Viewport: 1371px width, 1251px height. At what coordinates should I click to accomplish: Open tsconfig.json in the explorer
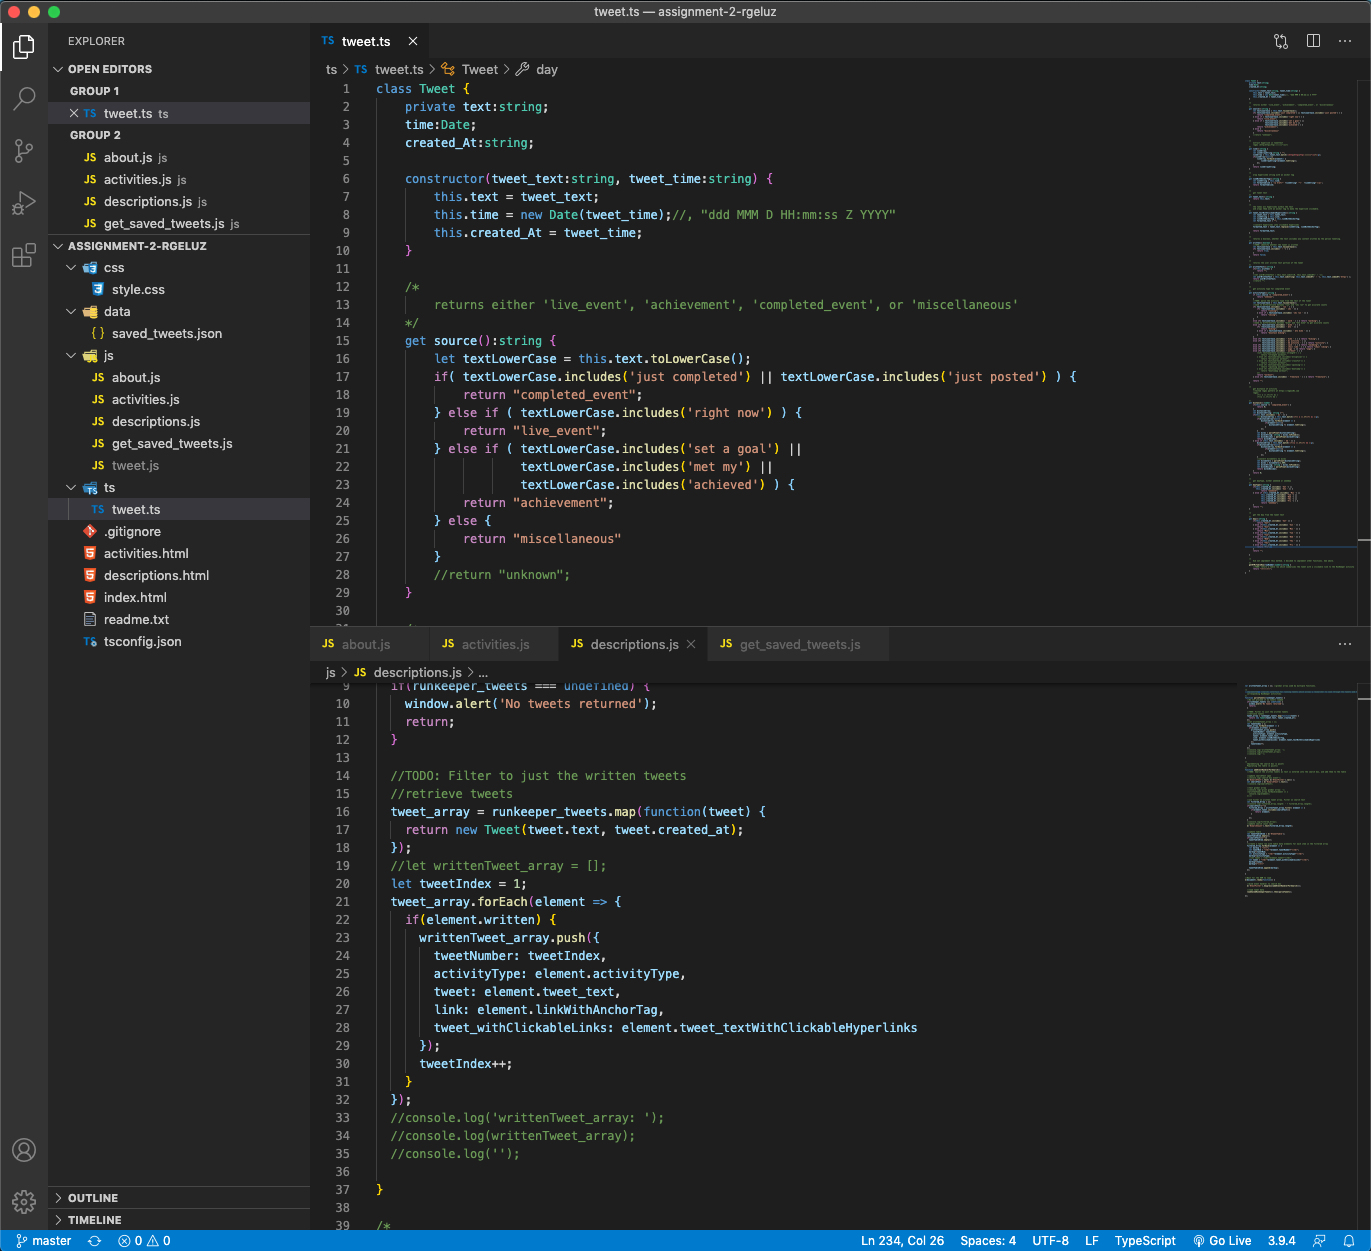179,642
